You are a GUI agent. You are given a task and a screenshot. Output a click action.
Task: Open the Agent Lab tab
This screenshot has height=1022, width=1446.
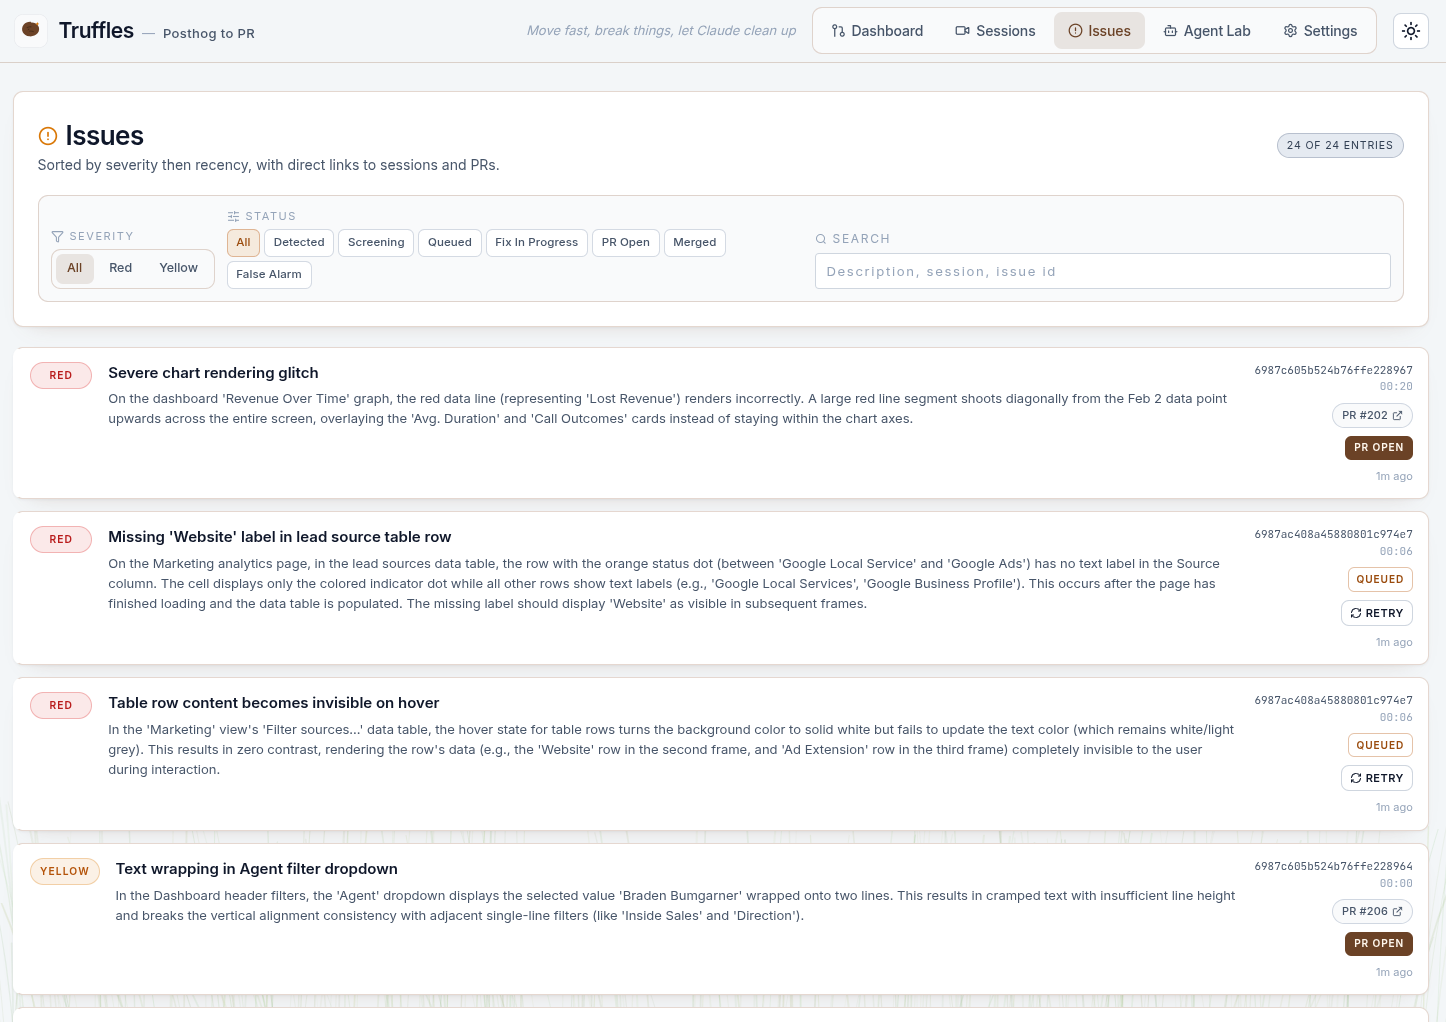pos(1207,31)
